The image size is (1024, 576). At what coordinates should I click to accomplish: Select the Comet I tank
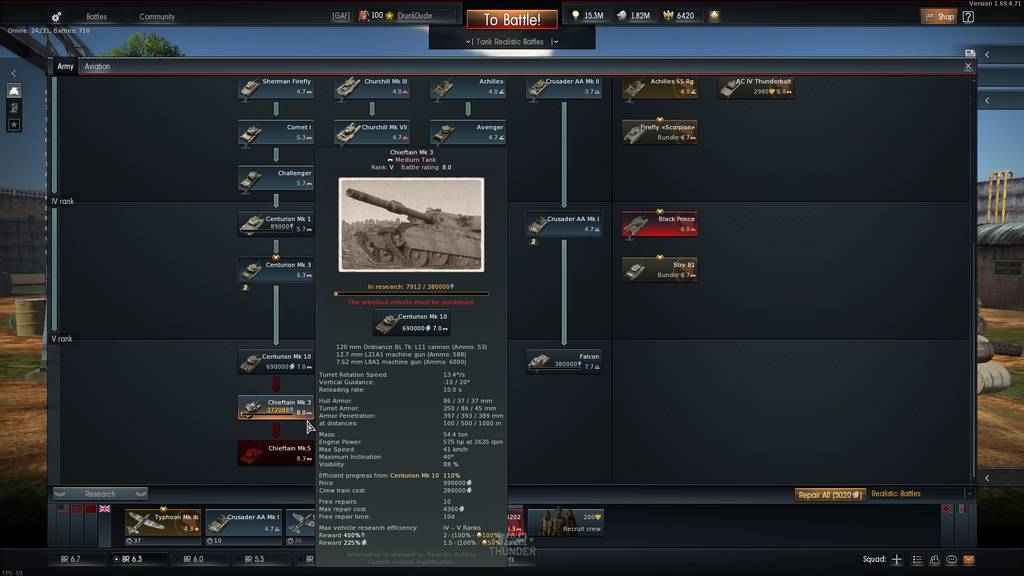(x=276, y=133)
